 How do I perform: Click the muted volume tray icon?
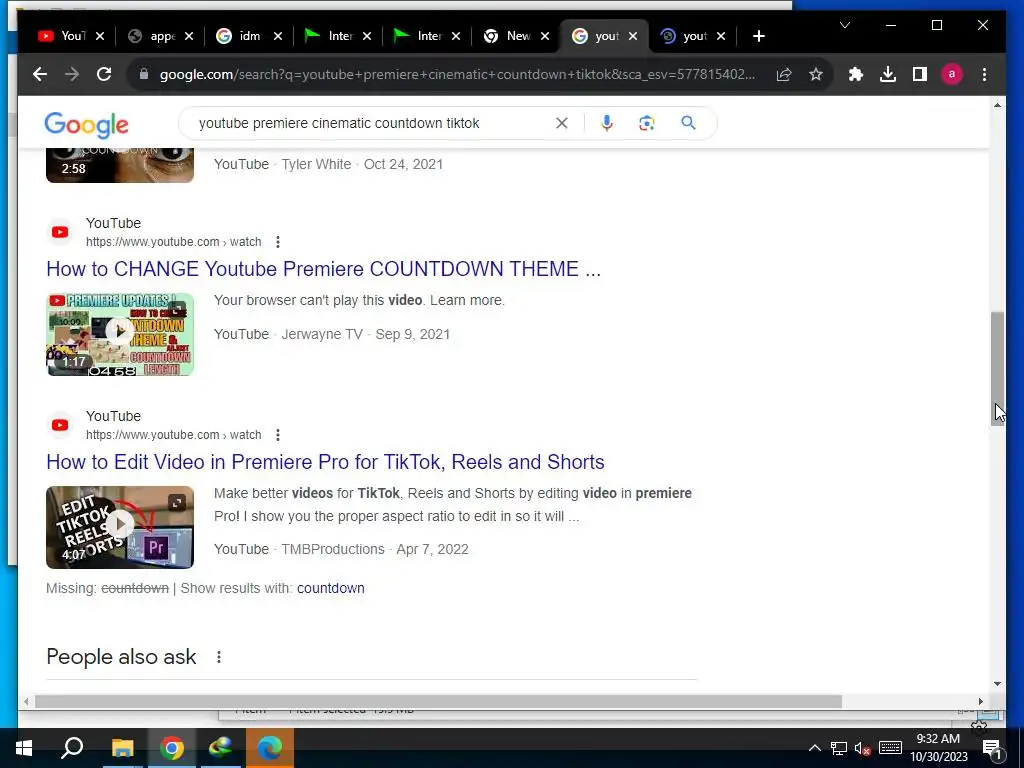(x=862, y=748)
